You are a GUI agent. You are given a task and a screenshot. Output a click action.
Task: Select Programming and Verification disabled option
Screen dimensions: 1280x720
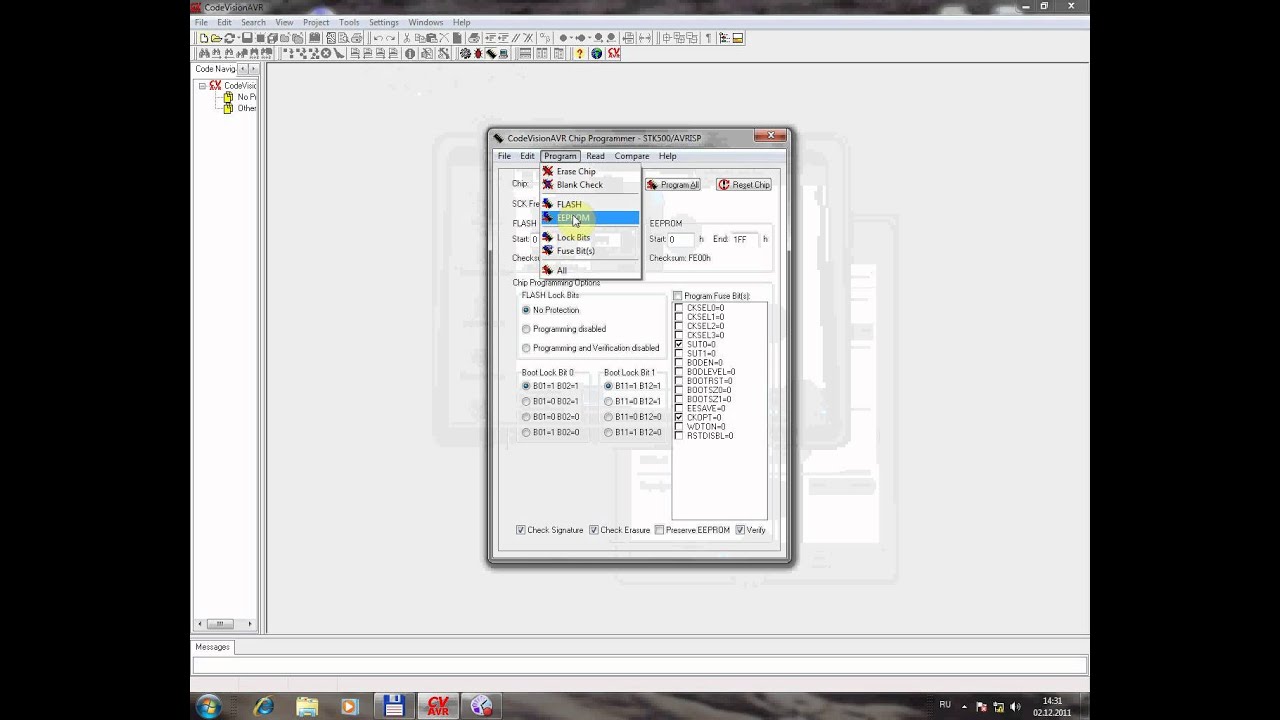[526, 348]
